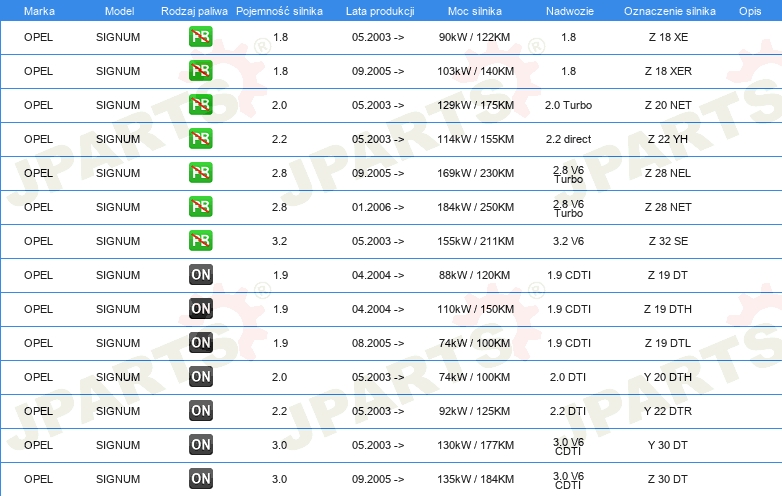
Task: Click the Pojemność silnika column header
Action: tap(279, 11)
